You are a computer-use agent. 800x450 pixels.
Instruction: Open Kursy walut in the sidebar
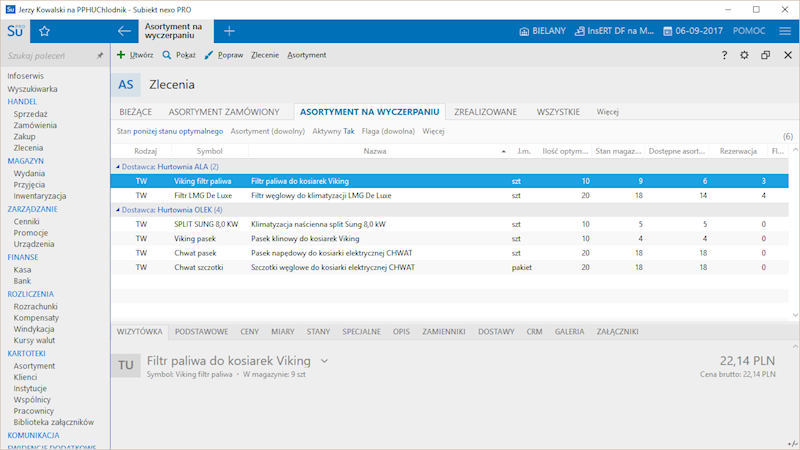34,340
